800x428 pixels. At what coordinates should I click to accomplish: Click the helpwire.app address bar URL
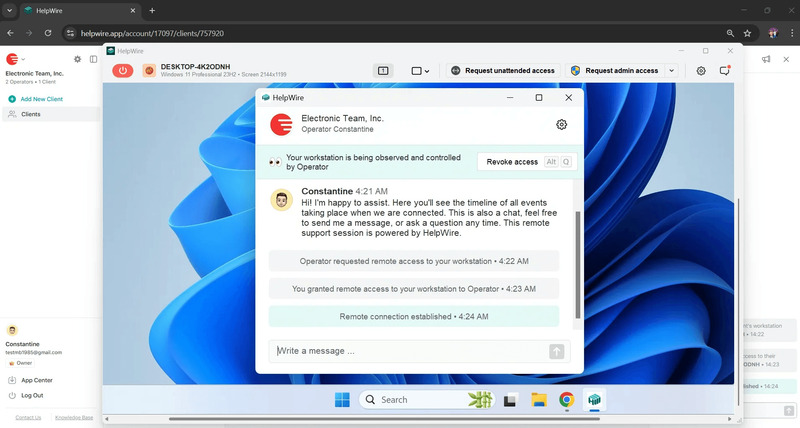tap(152, 33)
